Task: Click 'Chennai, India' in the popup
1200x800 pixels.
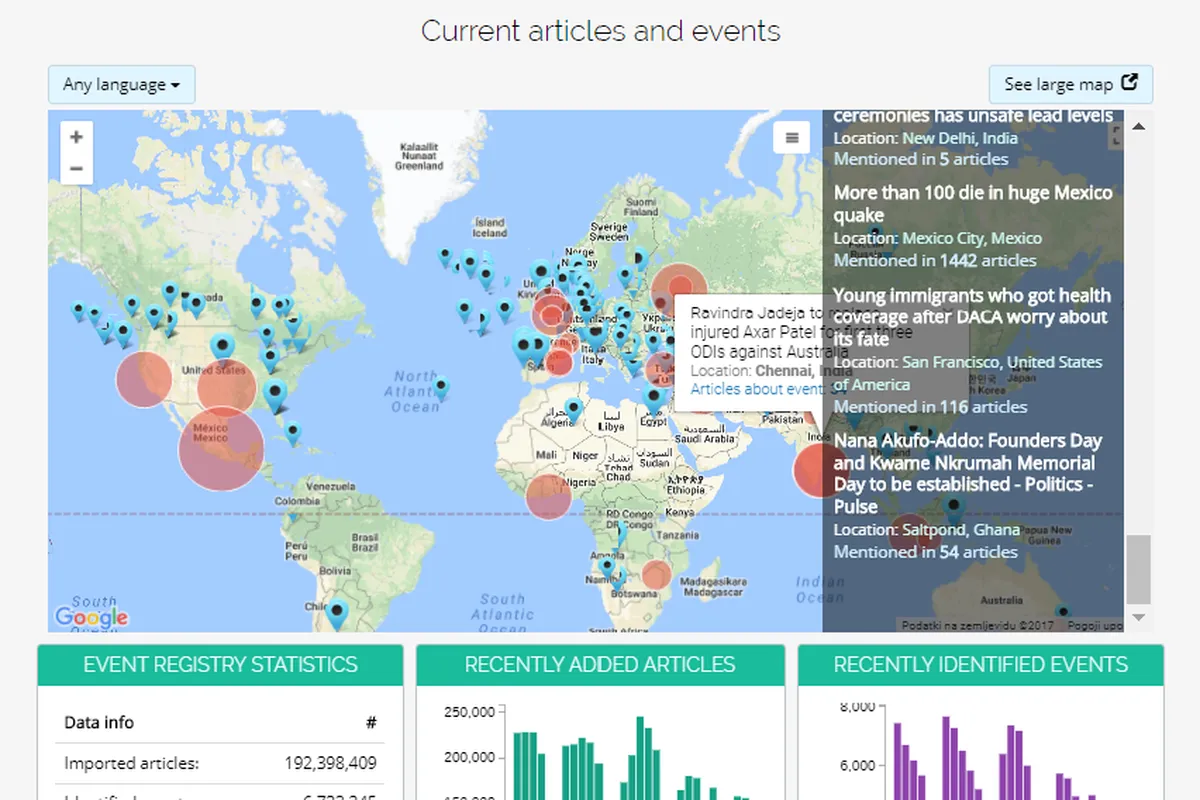Action: (x=805, y=371)
